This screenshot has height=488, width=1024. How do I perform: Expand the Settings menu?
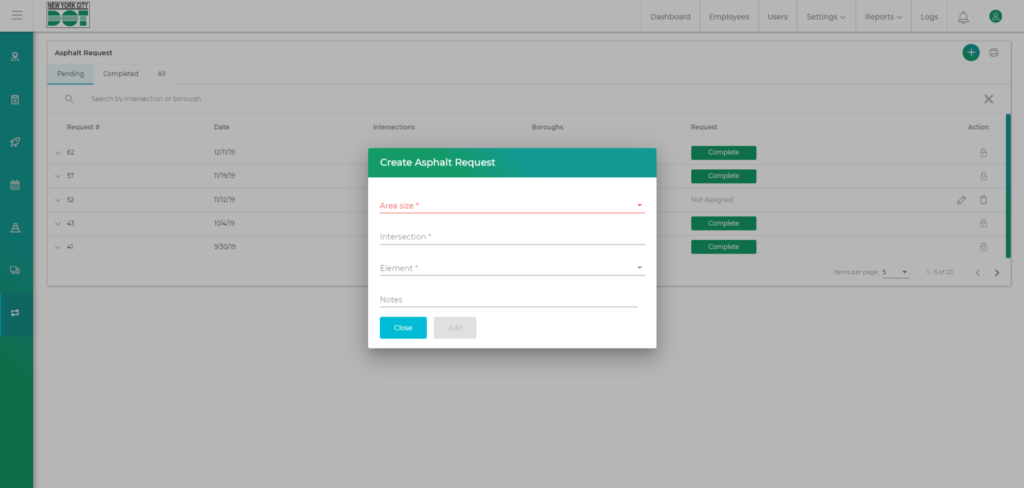826,17
